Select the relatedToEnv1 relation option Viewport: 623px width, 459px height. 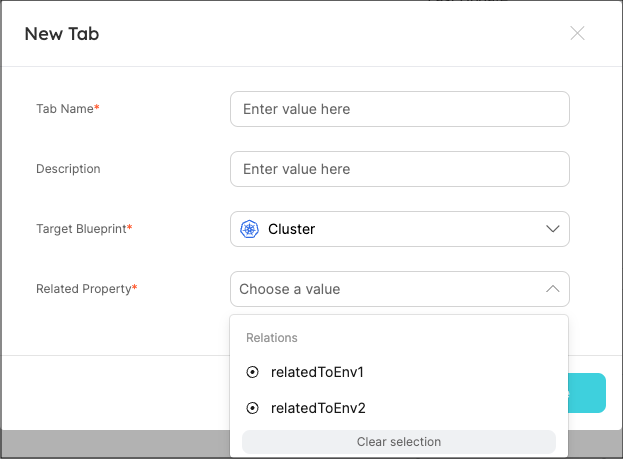399,372
